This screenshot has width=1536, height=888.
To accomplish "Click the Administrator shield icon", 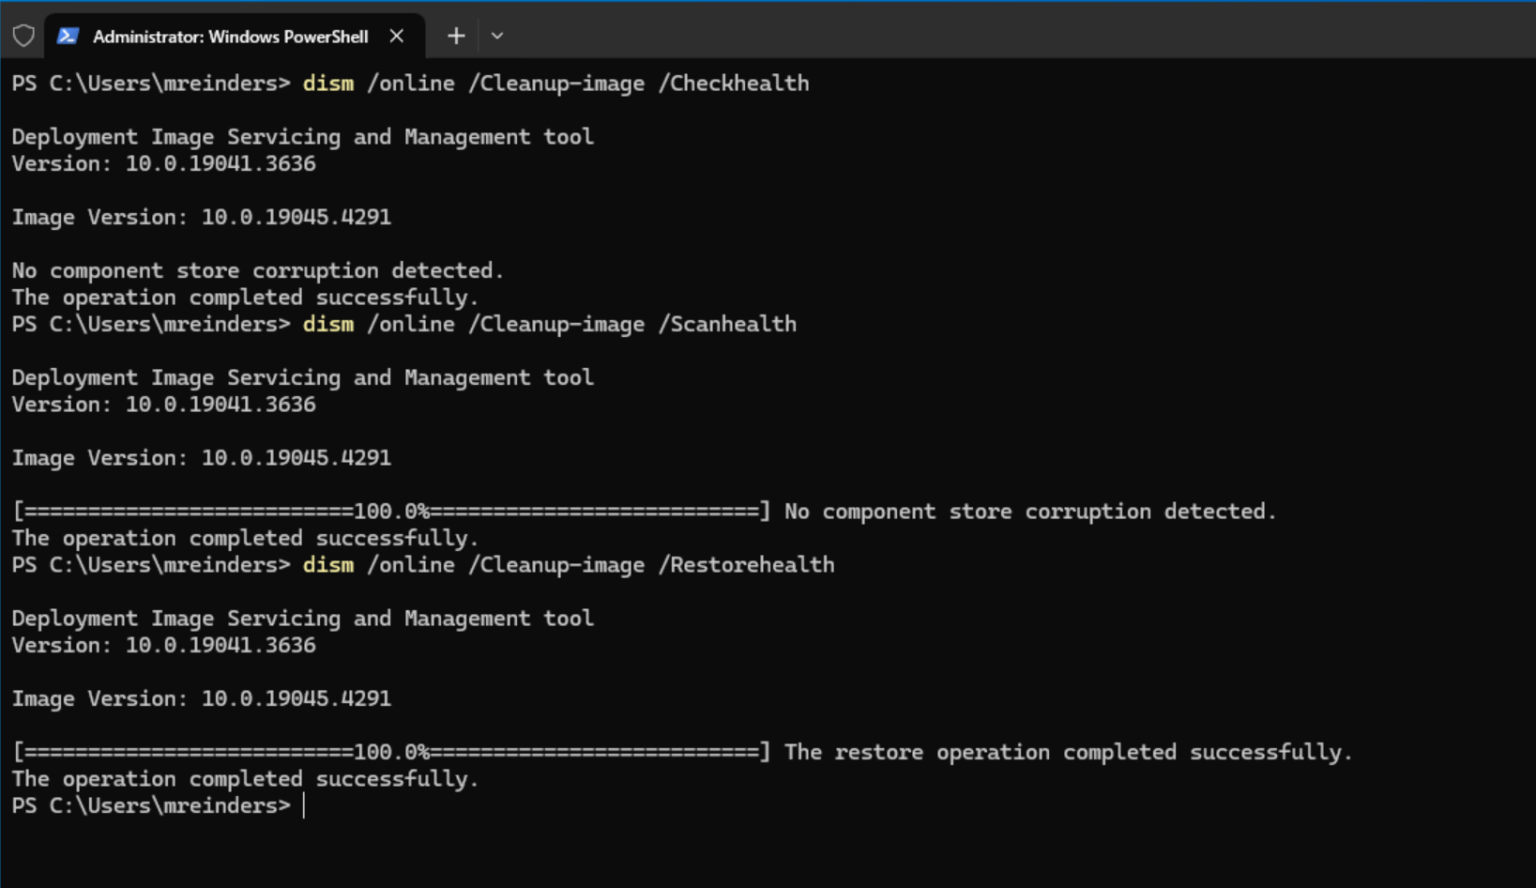I will point(23,35).
